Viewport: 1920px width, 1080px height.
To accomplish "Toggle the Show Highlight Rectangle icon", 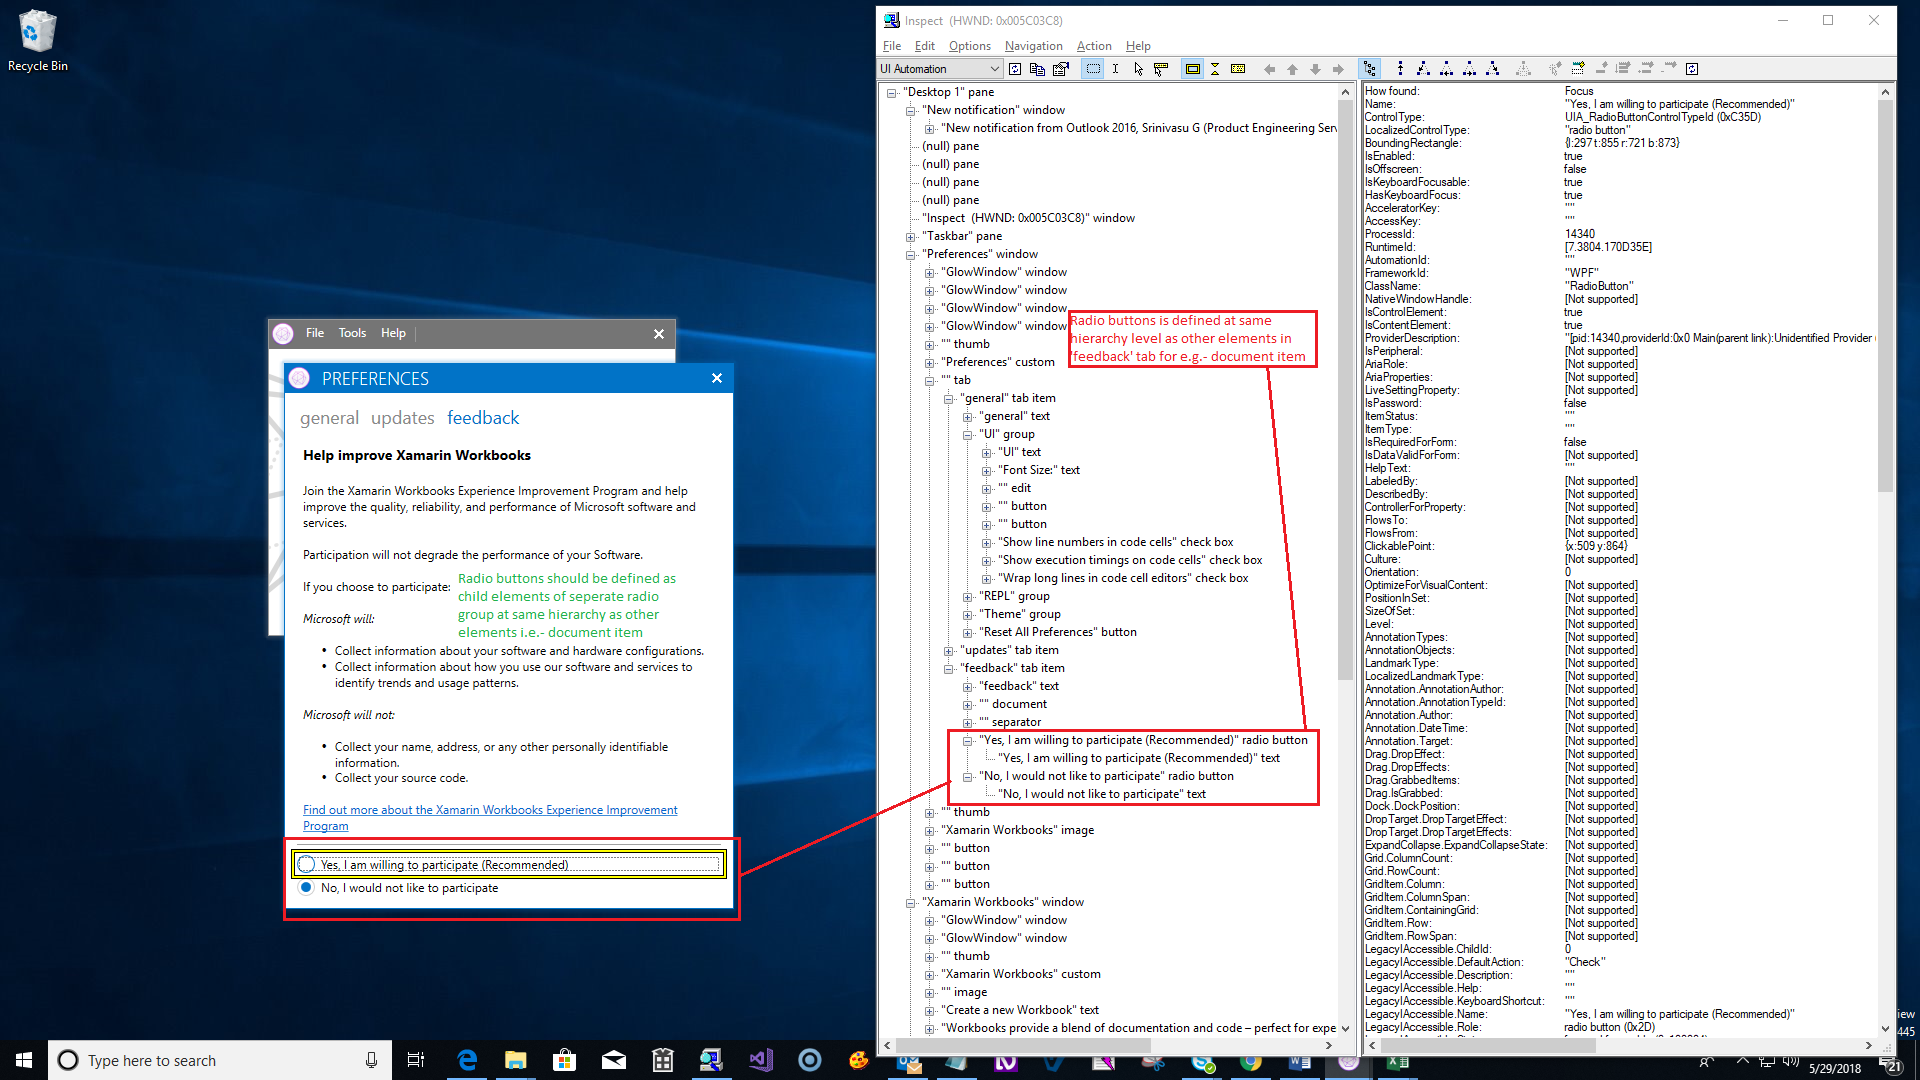I will coord(1192,69).
